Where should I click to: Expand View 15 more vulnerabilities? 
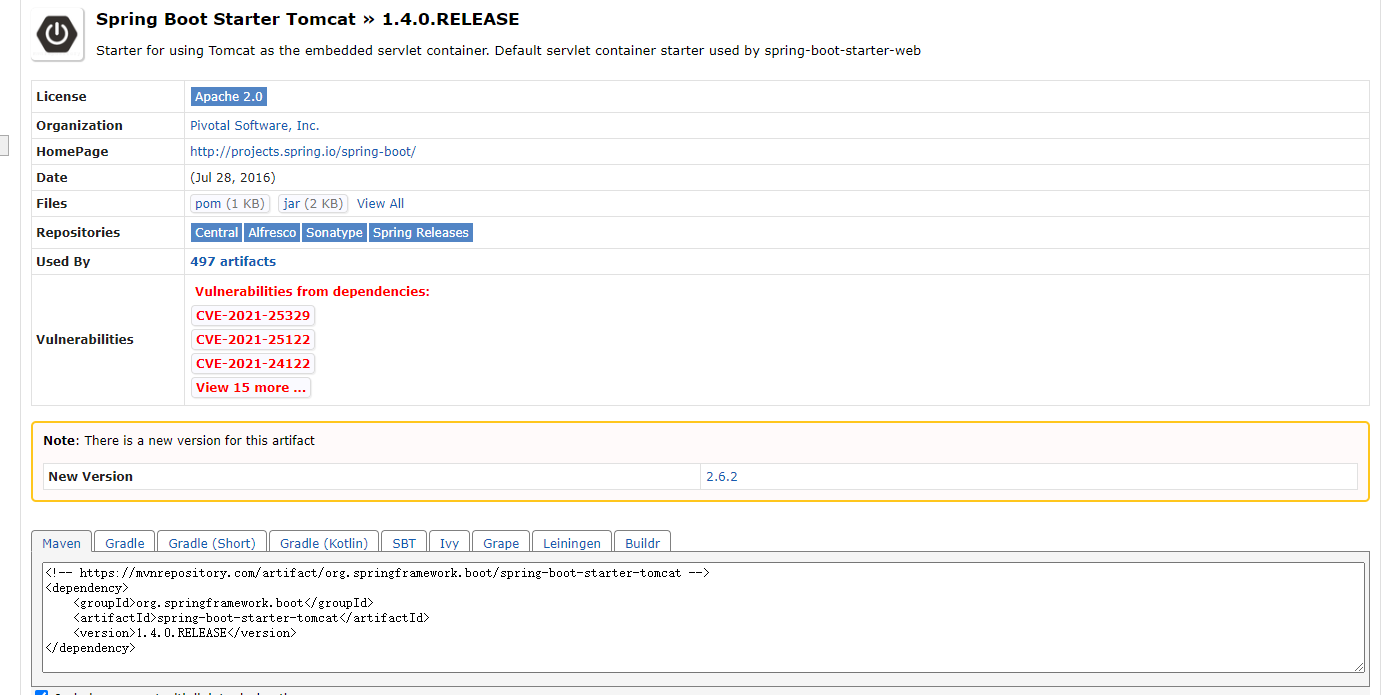[251, 388]
